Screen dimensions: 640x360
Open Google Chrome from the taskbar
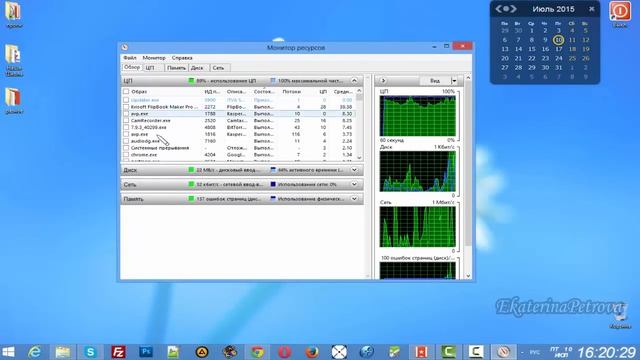(257, 352)
